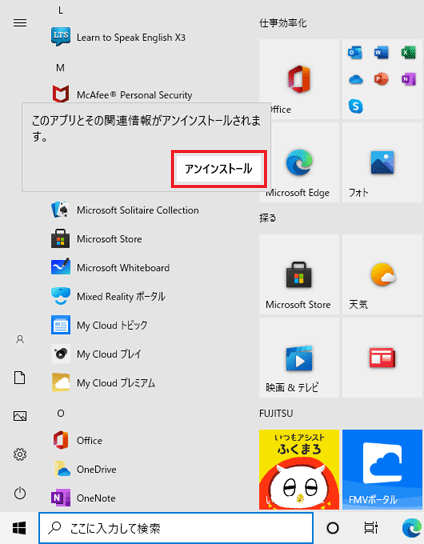Open My Cloud プレミアム app
The image size is (424, 544).
click(x=103, y=383)
